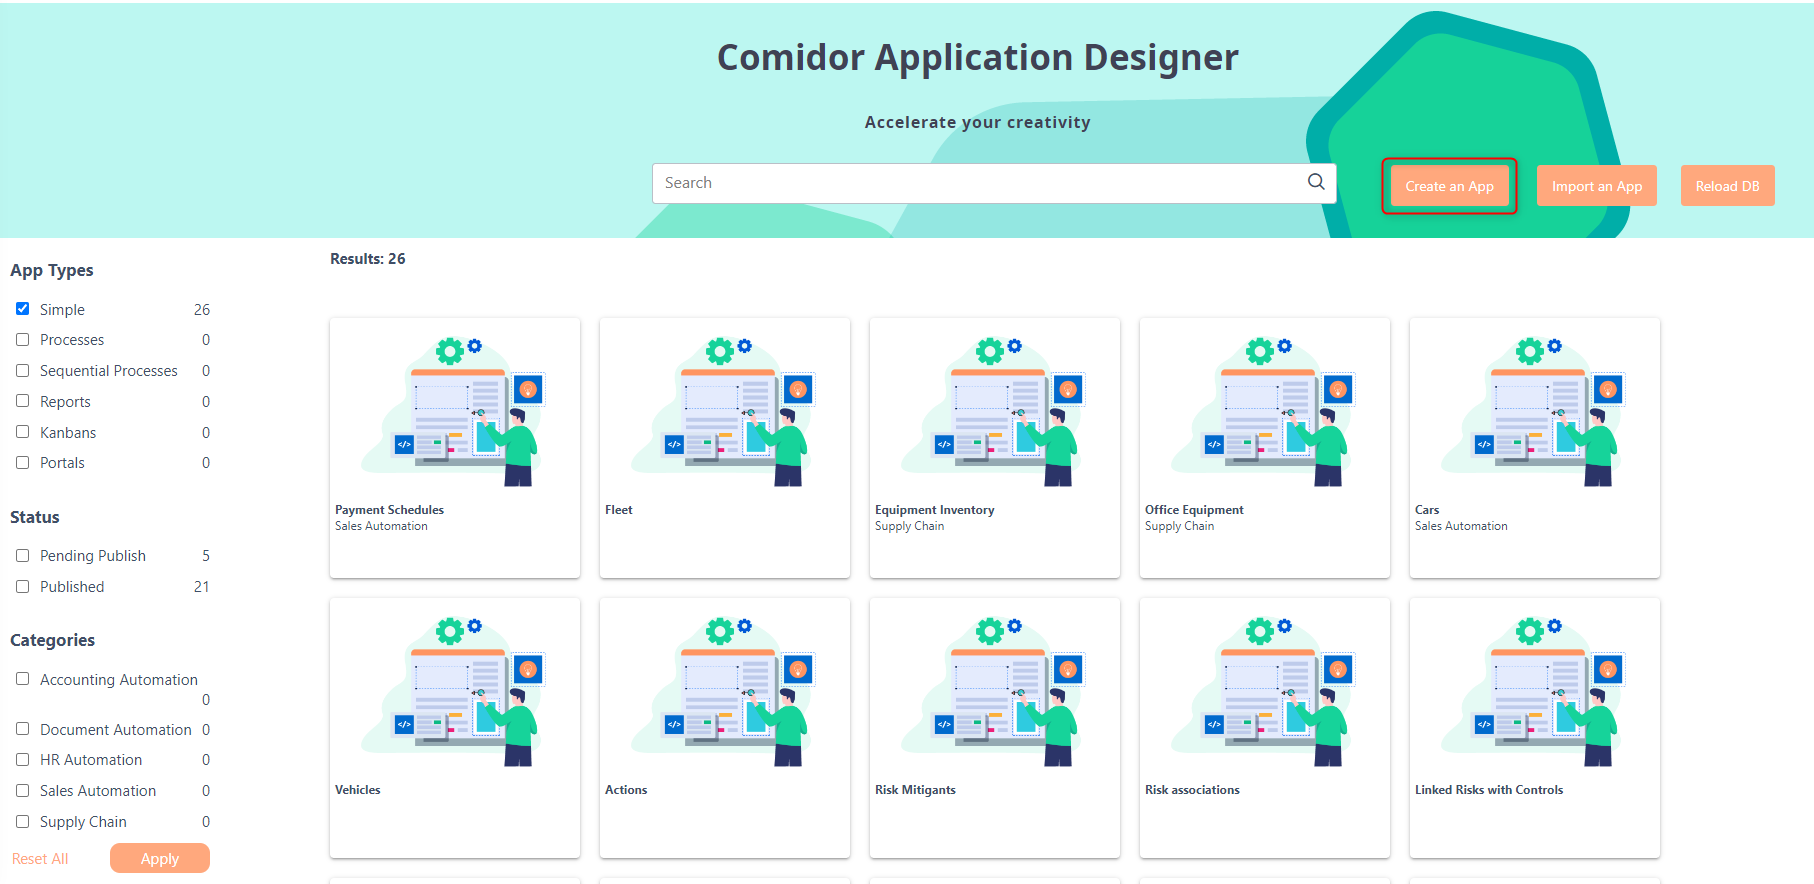Select the Sales Automation category checkbox
Viewport: 1814px width, 884px height.
(22, 791)
